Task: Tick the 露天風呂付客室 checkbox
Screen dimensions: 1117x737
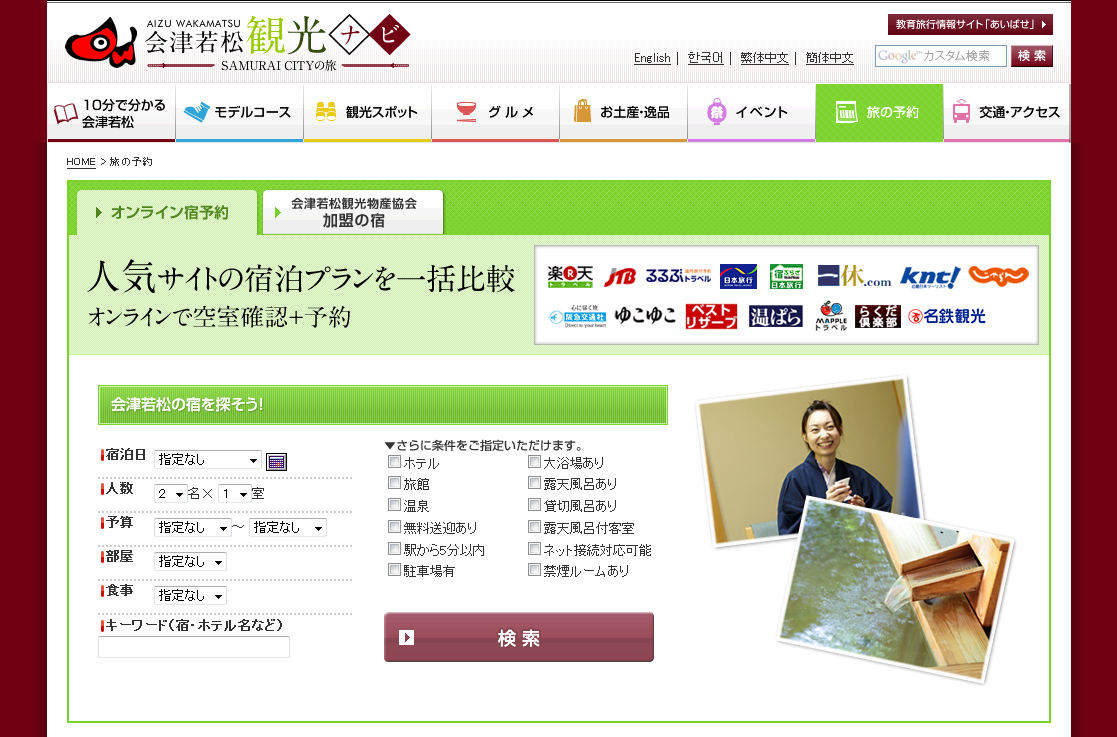Action: pos(534,527)
